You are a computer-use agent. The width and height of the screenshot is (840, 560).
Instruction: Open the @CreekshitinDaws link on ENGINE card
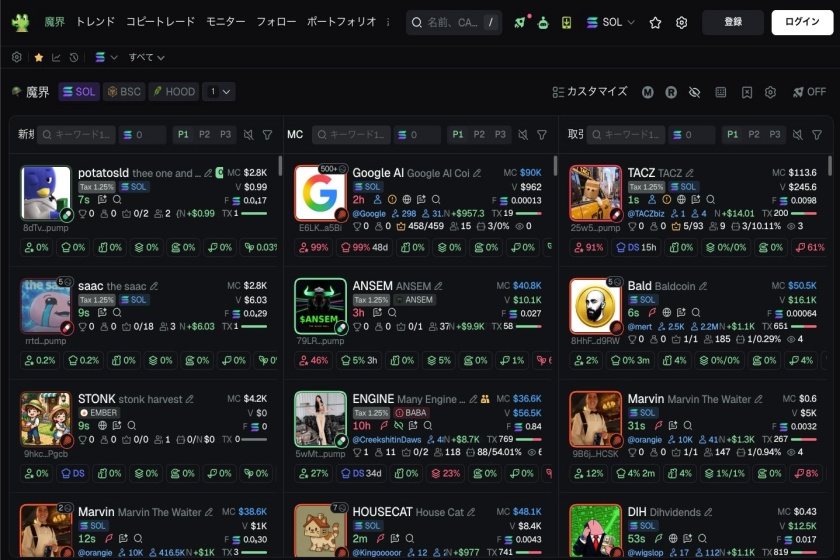click(x=387, y=439)
